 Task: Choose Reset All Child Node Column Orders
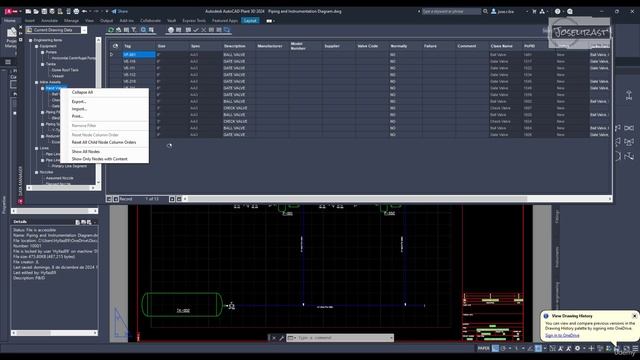(104, 142)
